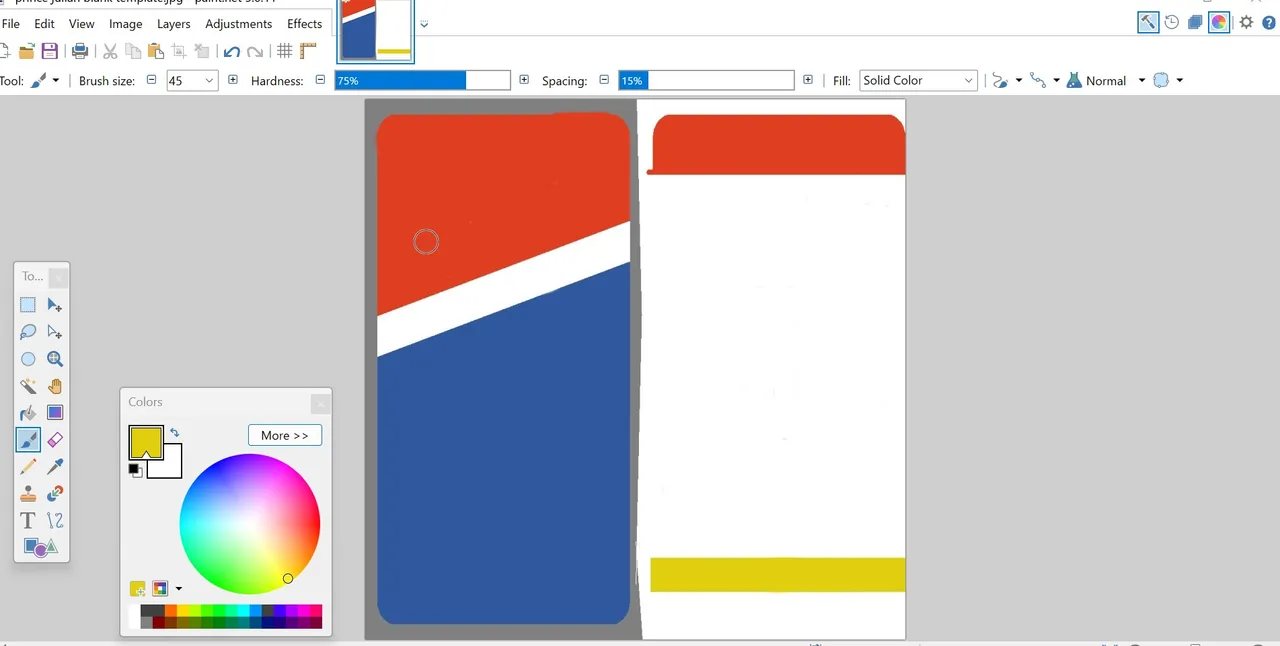The width and height of the screenshot is (1280, 646).
Task: Click the Paste clipboard icon
Action: click(155, 51)
